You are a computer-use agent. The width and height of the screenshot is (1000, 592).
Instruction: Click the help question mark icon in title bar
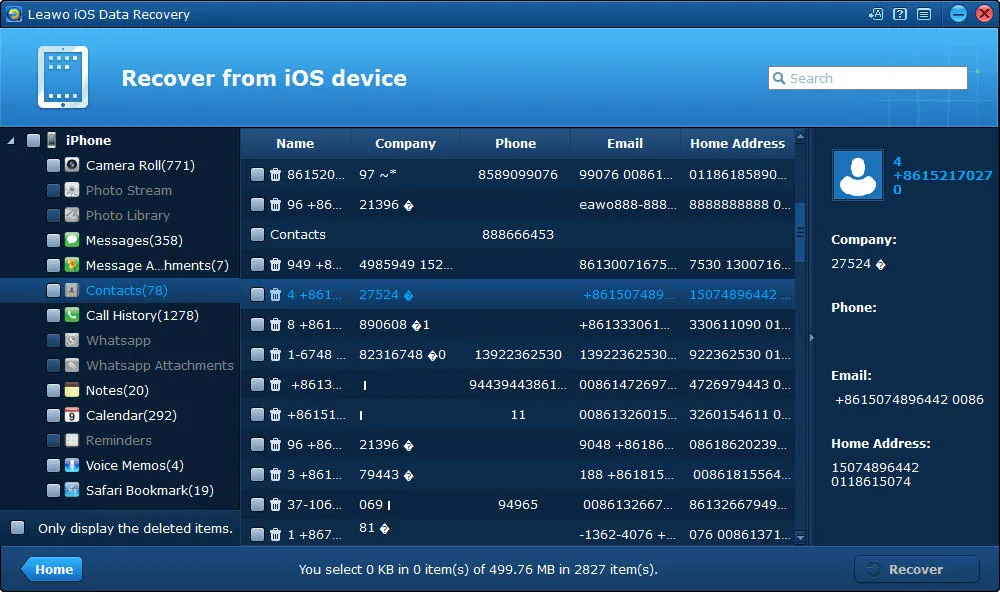pos(900,14)
